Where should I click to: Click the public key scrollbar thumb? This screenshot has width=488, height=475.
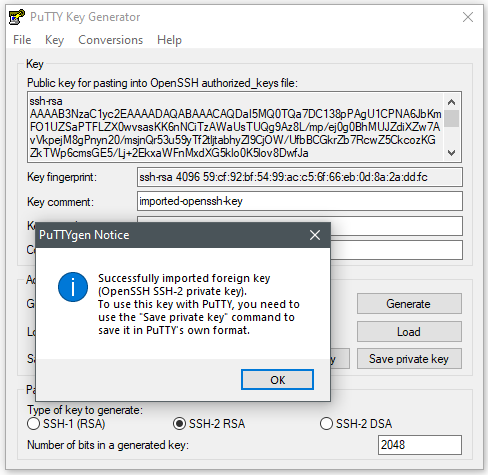coord(452,118)
